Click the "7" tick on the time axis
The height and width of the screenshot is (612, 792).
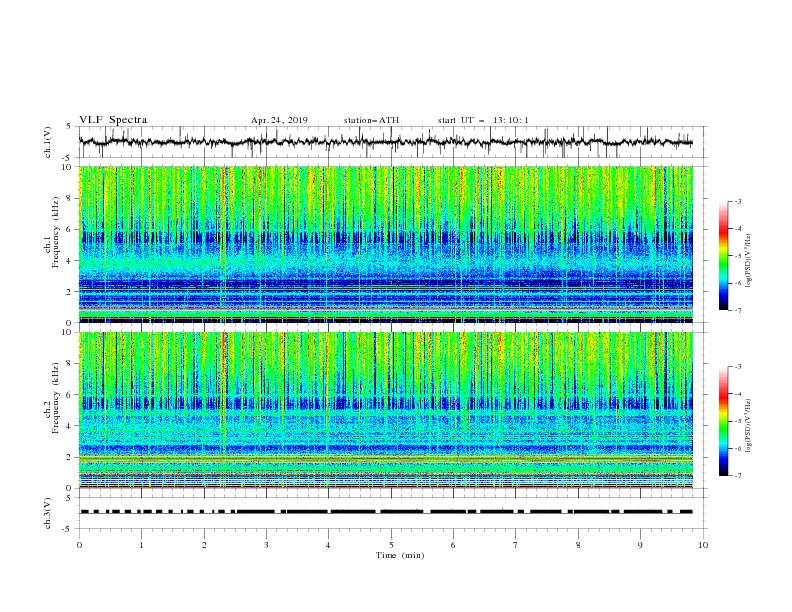coord(515,545)
